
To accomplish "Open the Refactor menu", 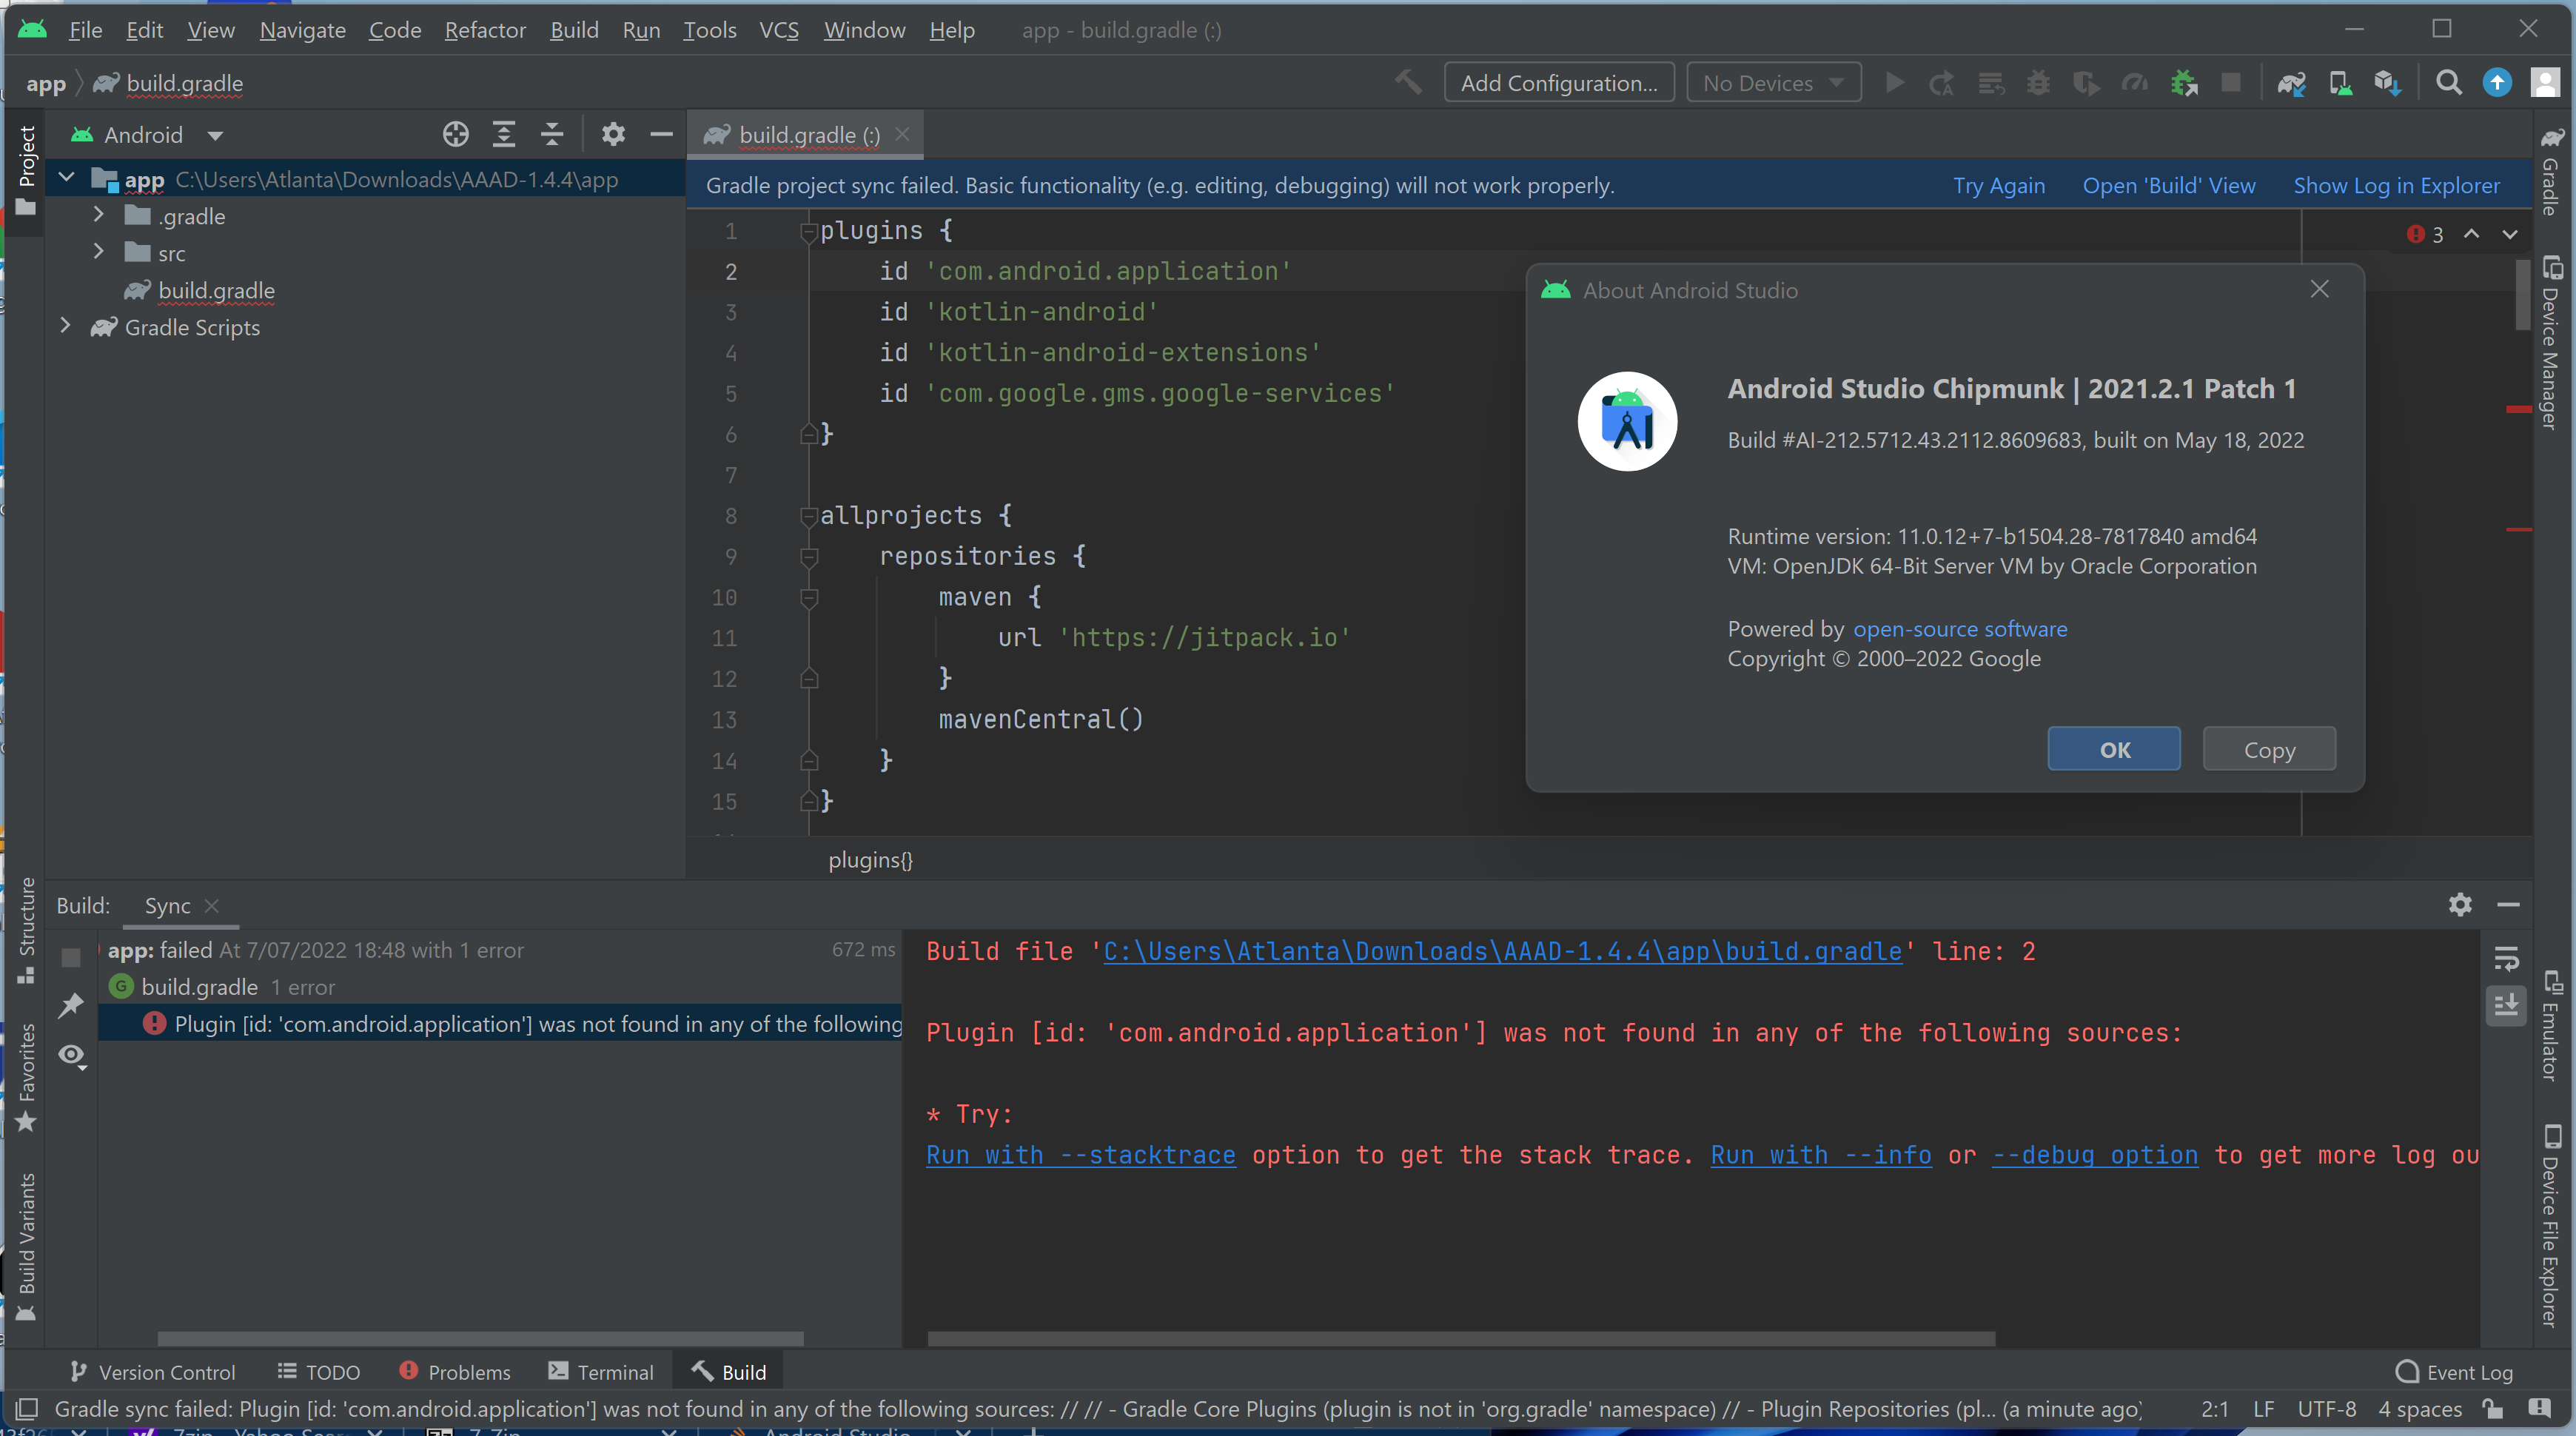I will coord(484,30).
